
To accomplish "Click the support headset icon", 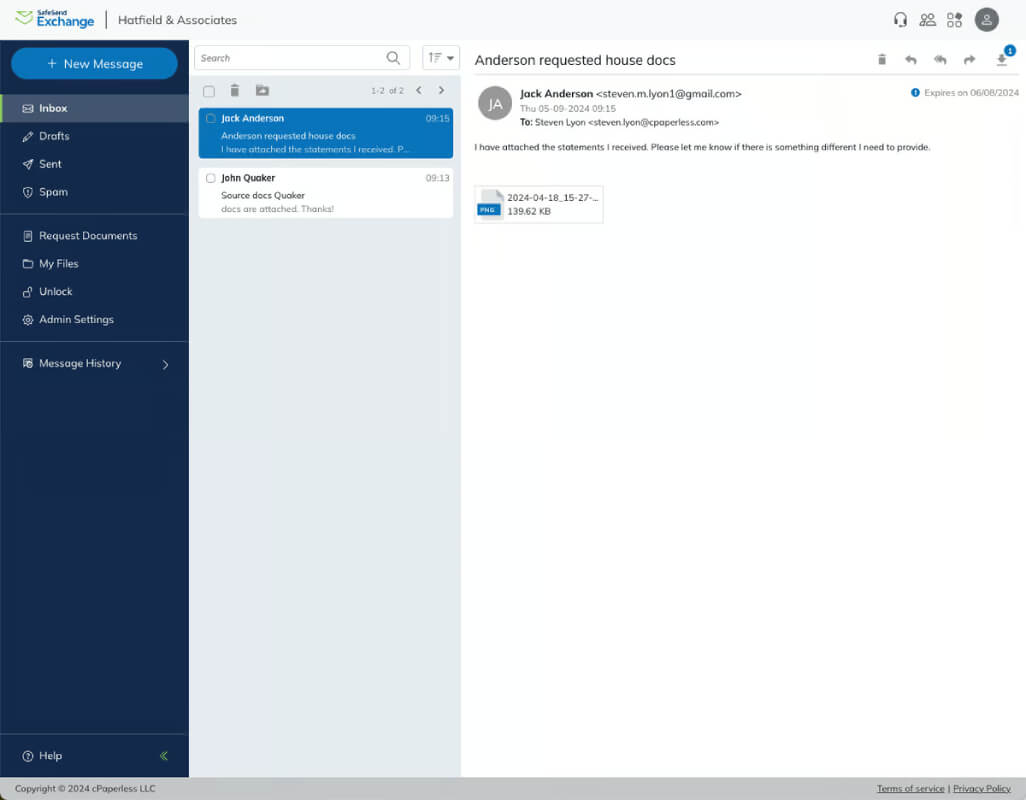I will pyautogui.click(x=900, y=20).
